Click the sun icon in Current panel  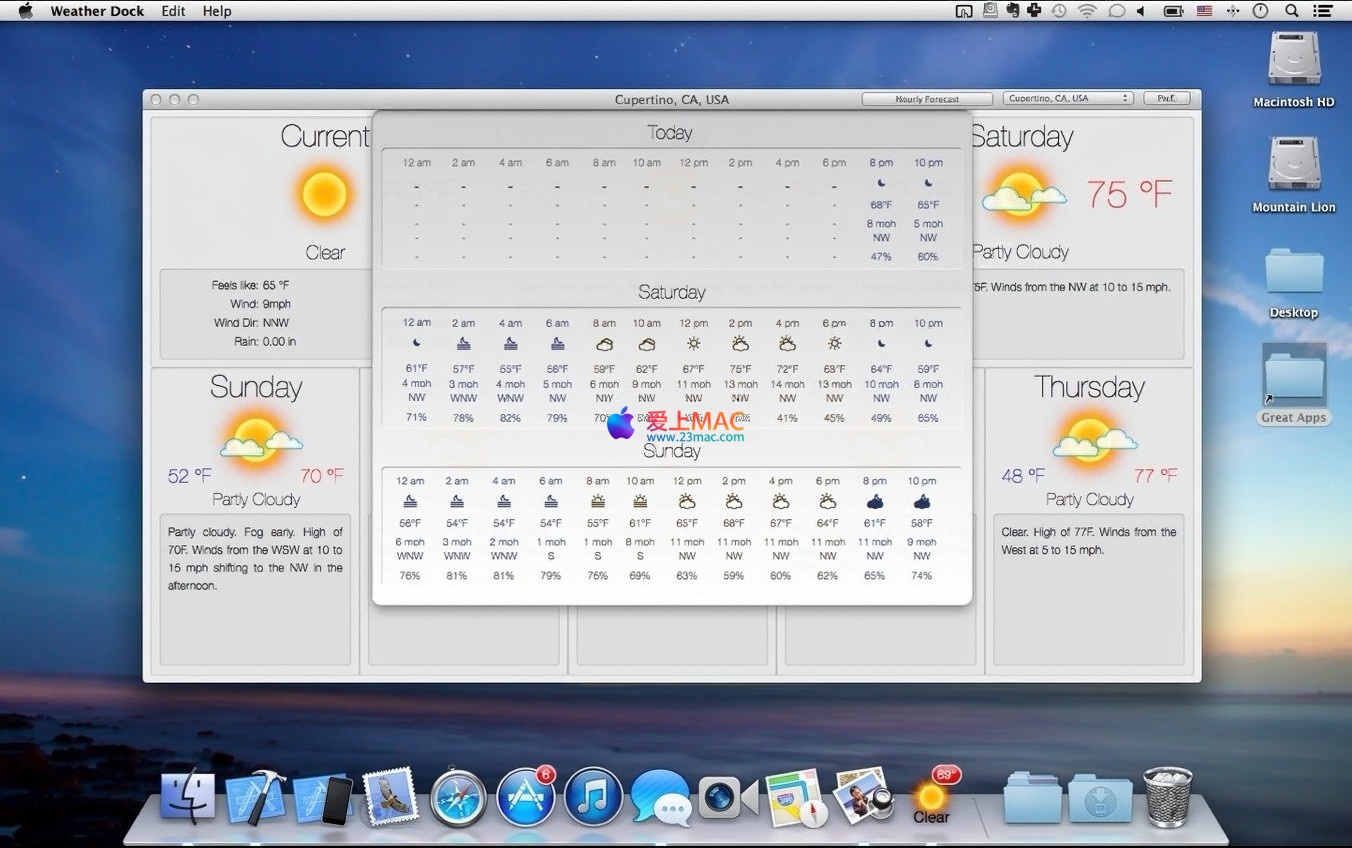click(324, 194)
